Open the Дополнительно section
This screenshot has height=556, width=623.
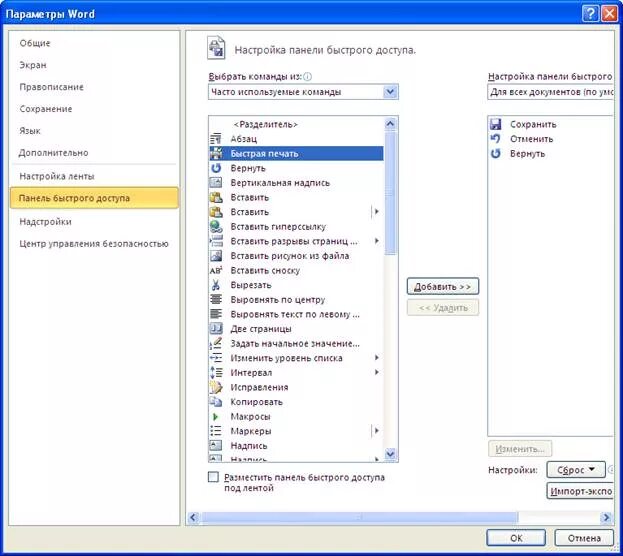[x=53, y=152]
